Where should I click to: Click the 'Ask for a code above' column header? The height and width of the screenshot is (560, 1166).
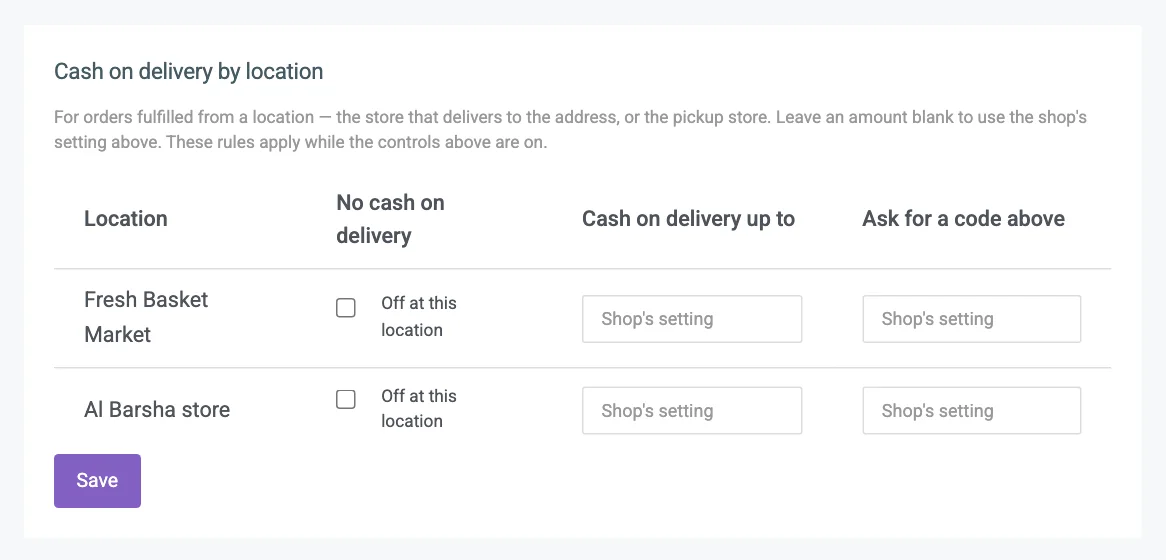click(x=964, y=219)
